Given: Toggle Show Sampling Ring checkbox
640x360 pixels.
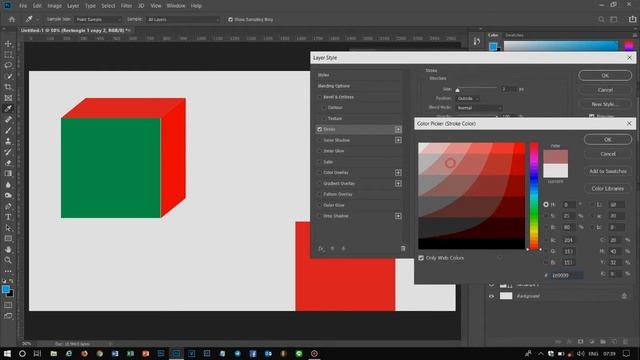Looking at the screenshot, I should pos(230,20).
